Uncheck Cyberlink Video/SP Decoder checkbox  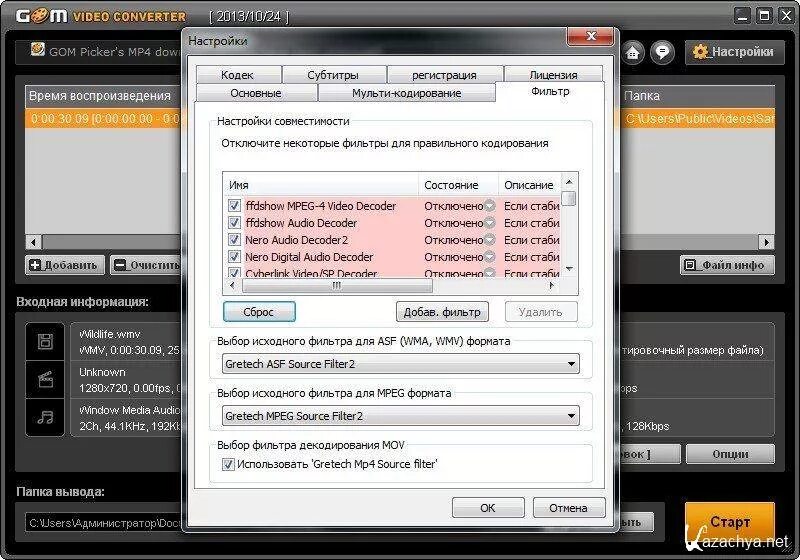pos(234,273)
